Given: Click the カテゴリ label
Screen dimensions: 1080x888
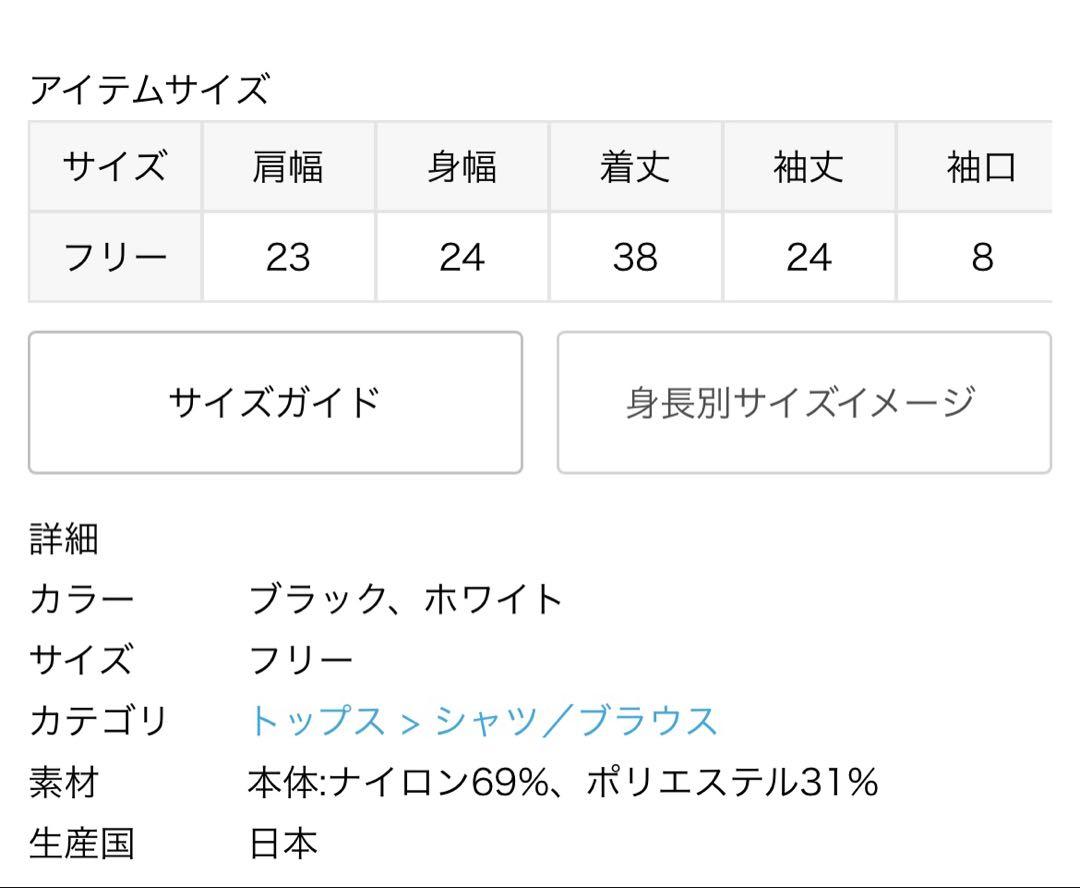Looking at the screenshot, I should click(98, 721).
